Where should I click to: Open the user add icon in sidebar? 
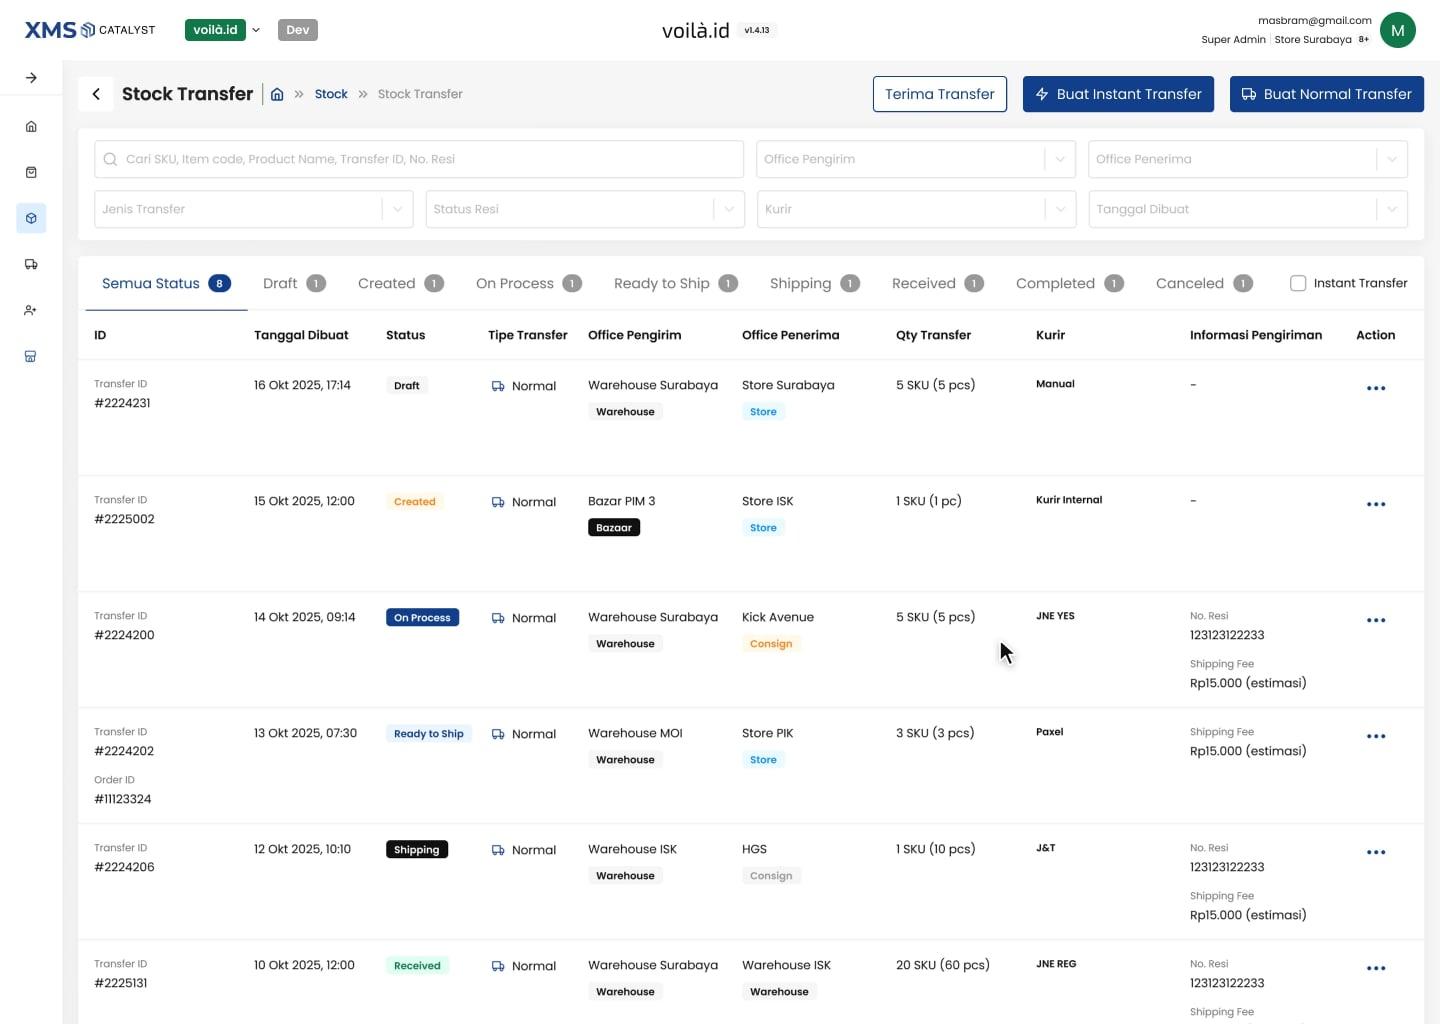31,310
